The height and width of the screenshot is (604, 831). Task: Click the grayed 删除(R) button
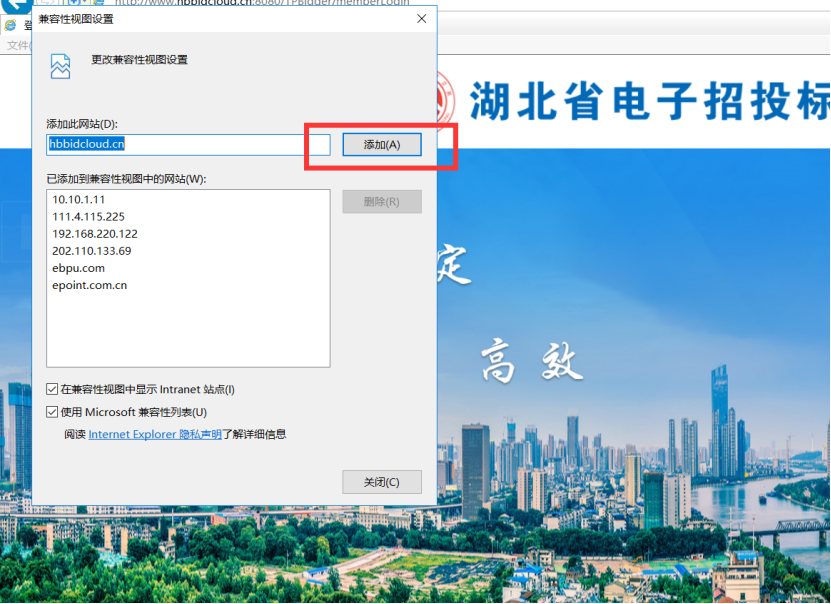pyautogui.click(x=381, y=202)
